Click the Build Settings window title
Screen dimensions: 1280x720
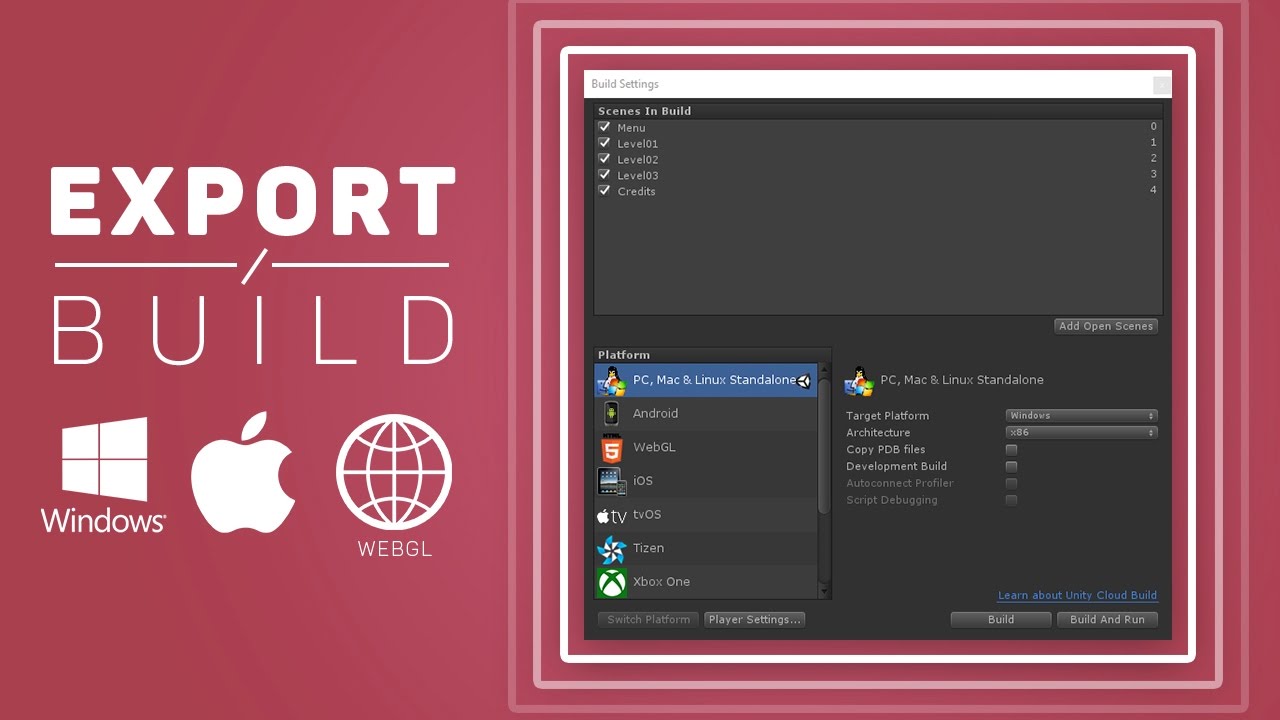(625, 84)
